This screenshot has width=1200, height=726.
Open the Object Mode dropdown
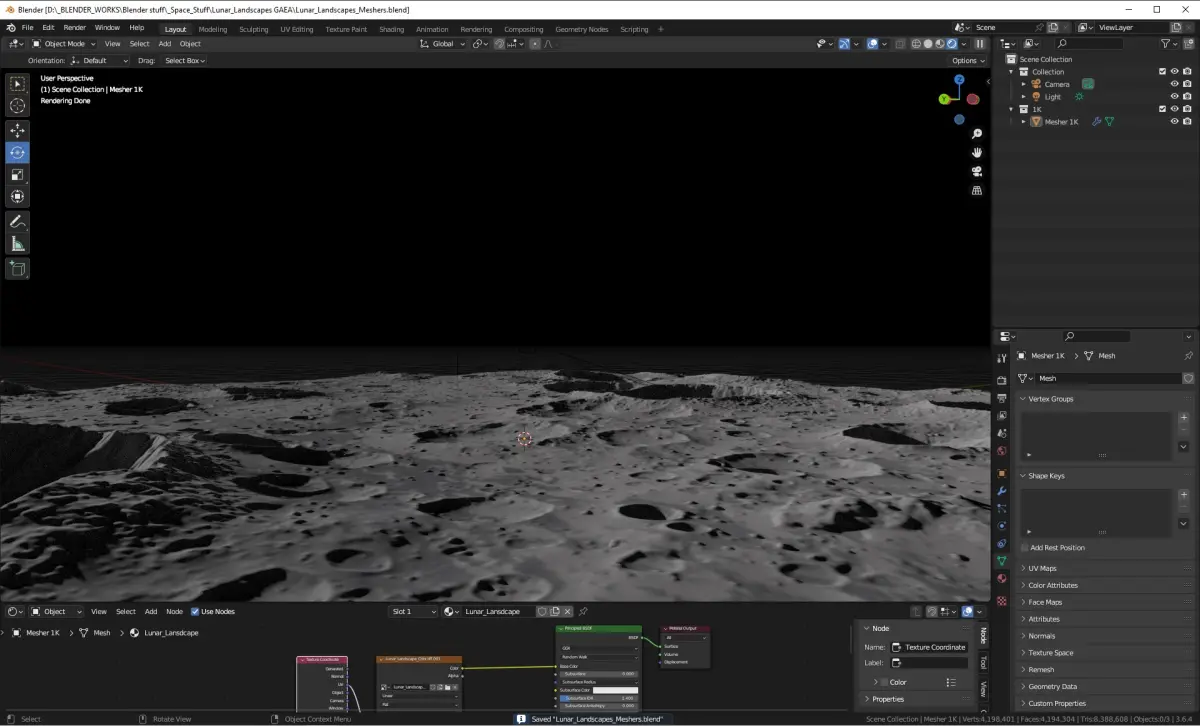click(64, 44)
